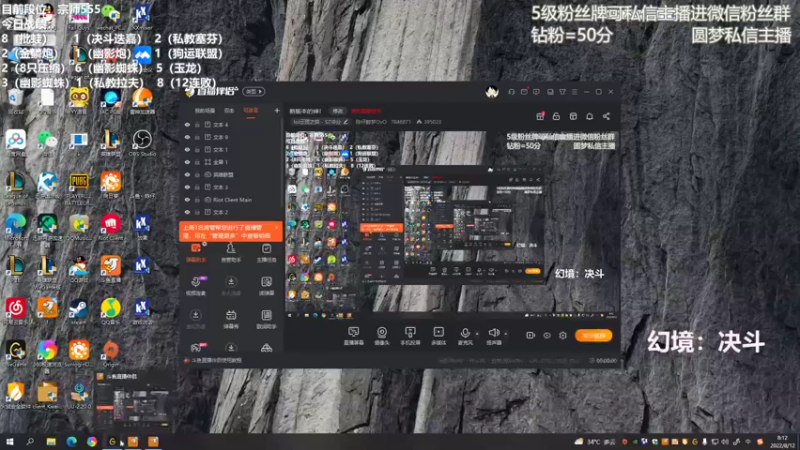Screen dimensions: 800x450
Task: Open the Windows Start menu
Action: coord(9,442)
